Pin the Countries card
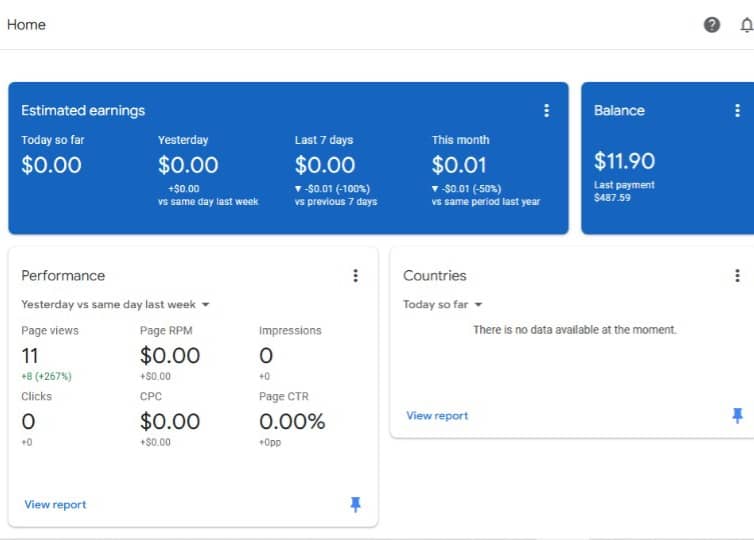This screenshot has width=754, height=540. click(738, 416)
